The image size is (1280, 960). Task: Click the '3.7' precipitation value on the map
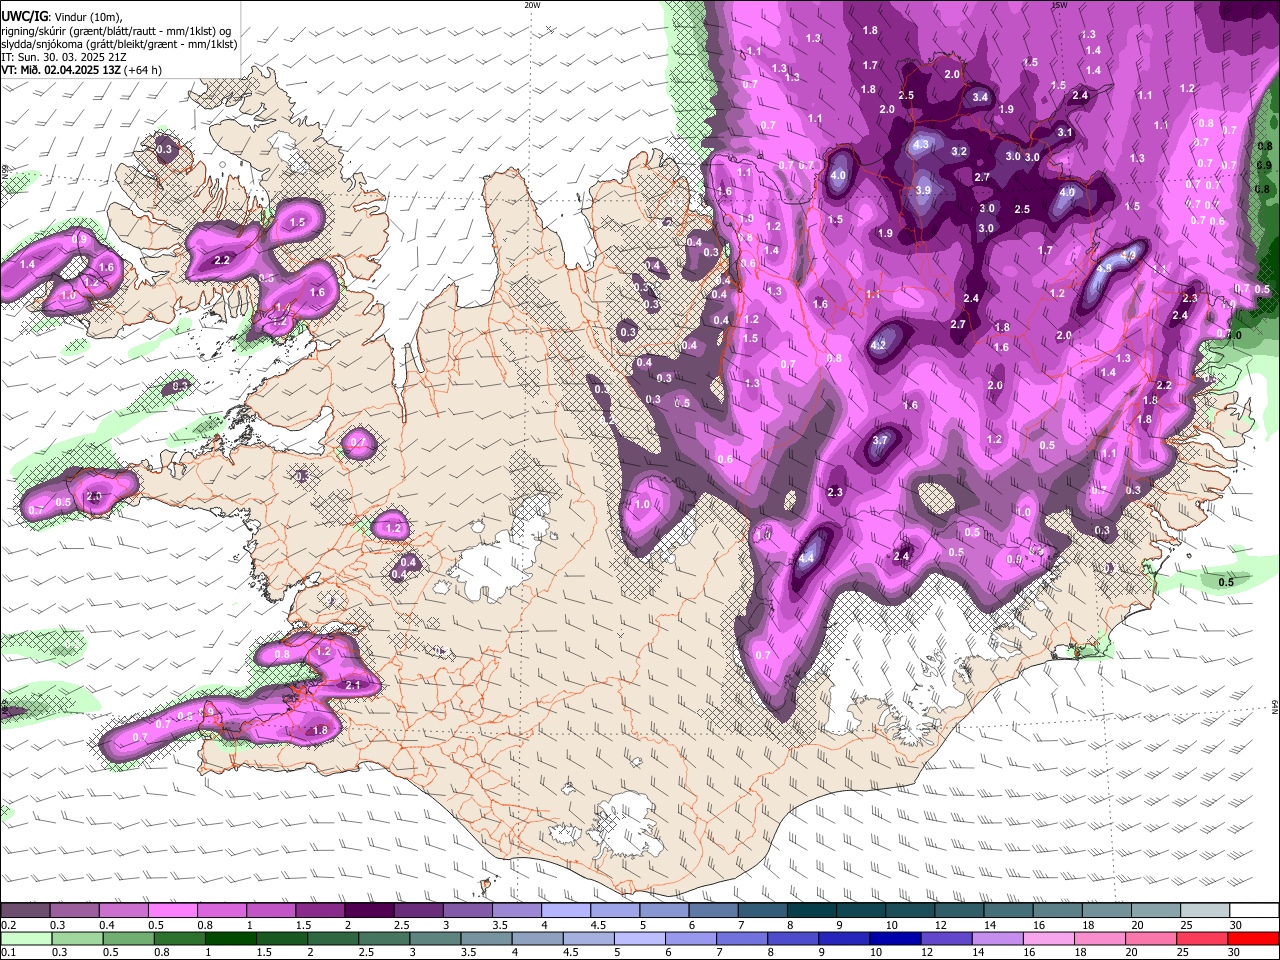pos(880,440)
